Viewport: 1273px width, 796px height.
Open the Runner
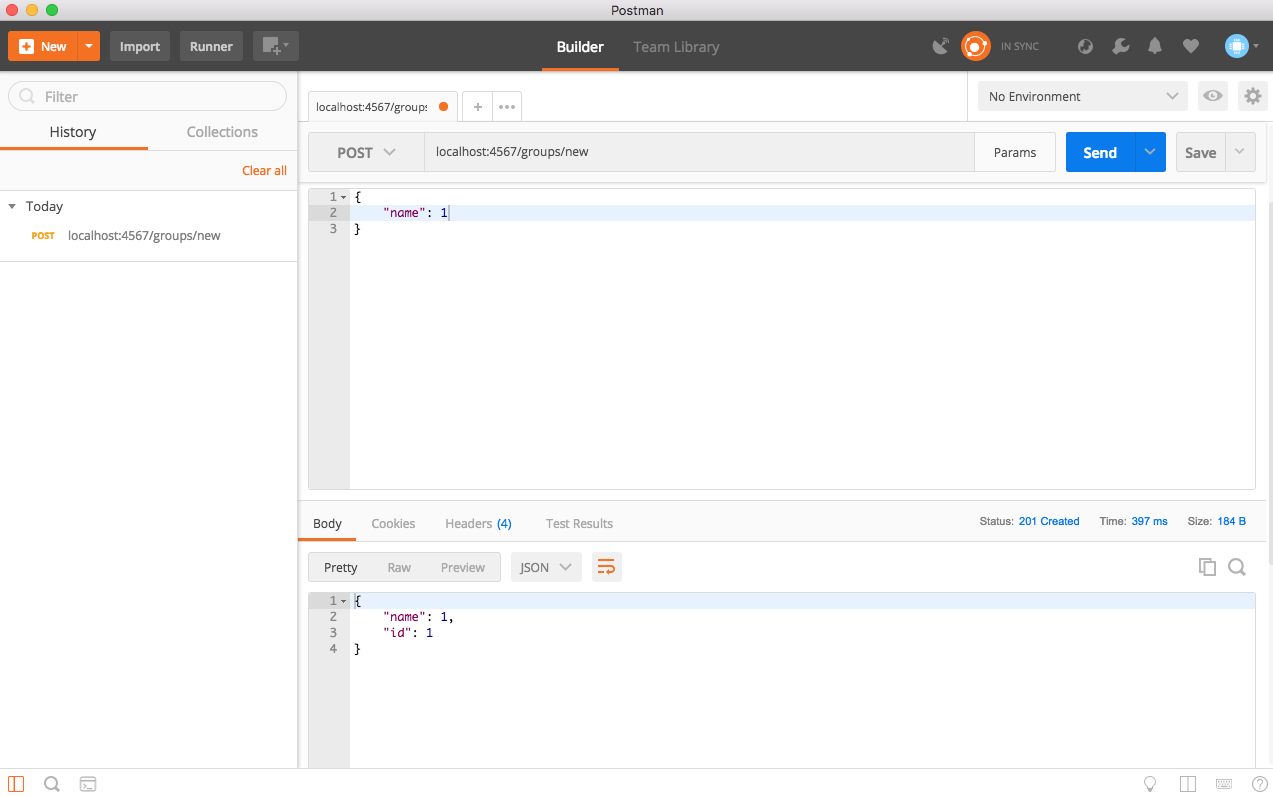tap(211, 46)
